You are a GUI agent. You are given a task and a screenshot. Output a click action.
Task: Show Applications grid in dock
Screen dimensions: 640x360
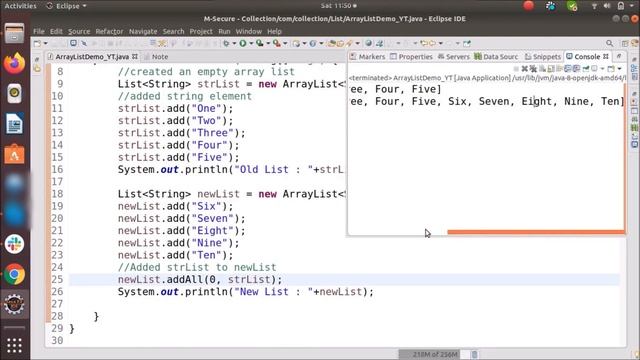14,345
